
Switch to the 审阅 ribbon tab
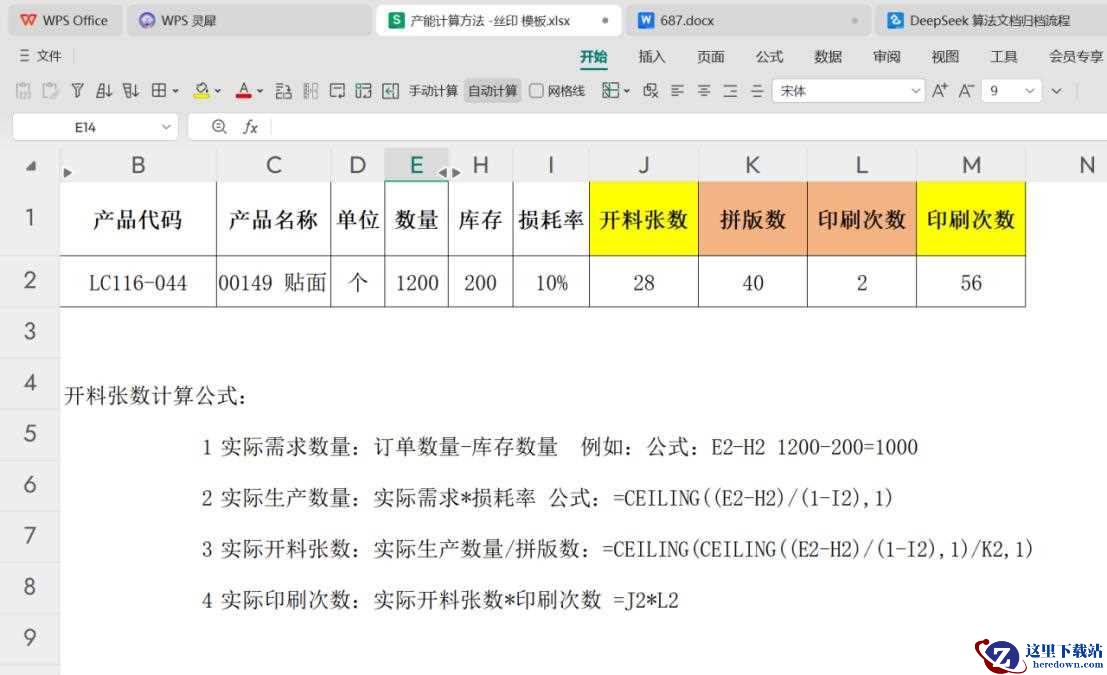pyautogui.click(x=886, y=56)
